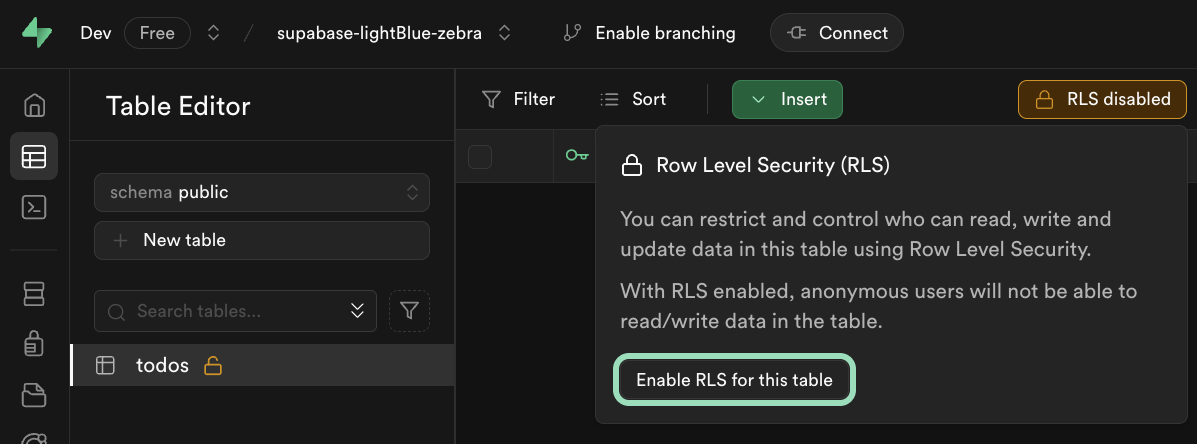The image size is (1197, 444).
Task: Click Enable branching
Action: pyautogui.click(x=650, y=34)
